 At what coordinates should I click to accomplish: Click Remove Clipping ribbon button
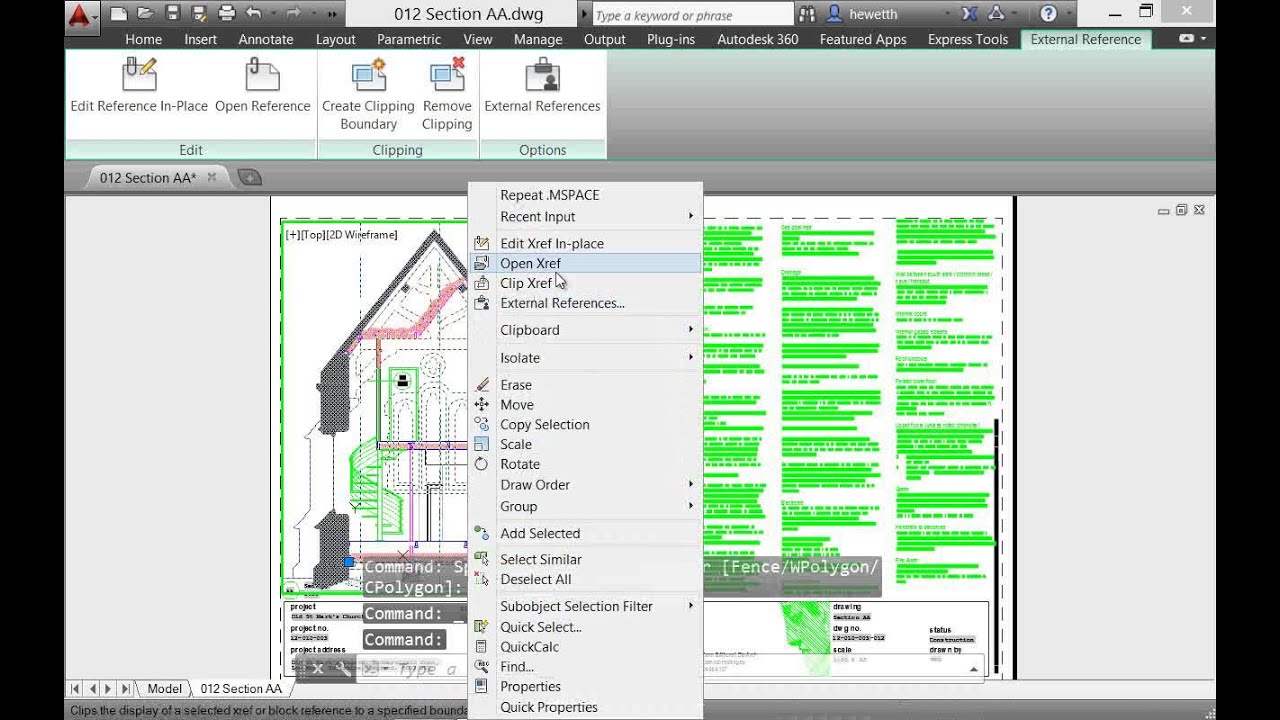[447, 95]
